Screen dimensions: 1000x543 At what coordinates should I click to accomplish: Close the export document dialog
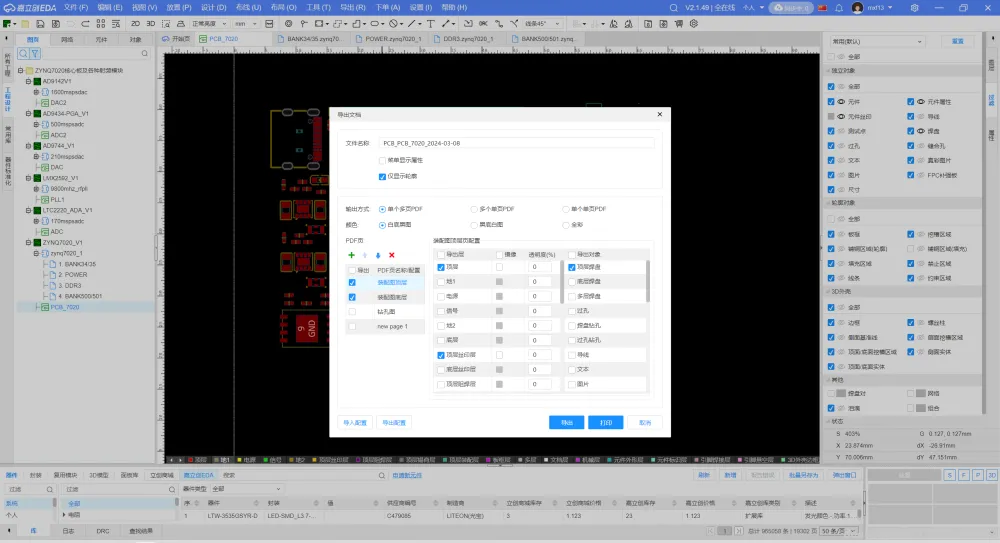point(659,115)
